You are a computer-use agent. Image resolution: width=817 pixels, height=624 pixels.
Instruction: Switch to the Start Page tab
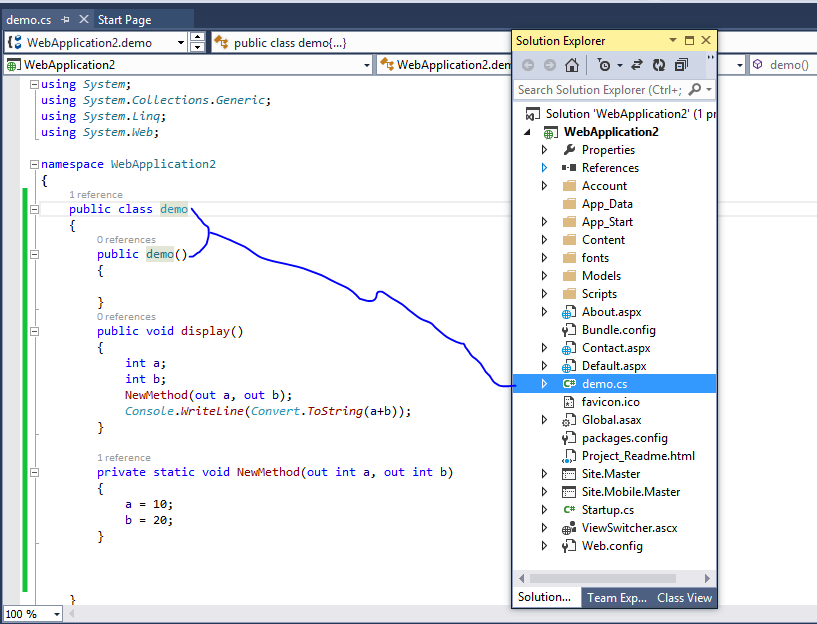pos(125,20)
